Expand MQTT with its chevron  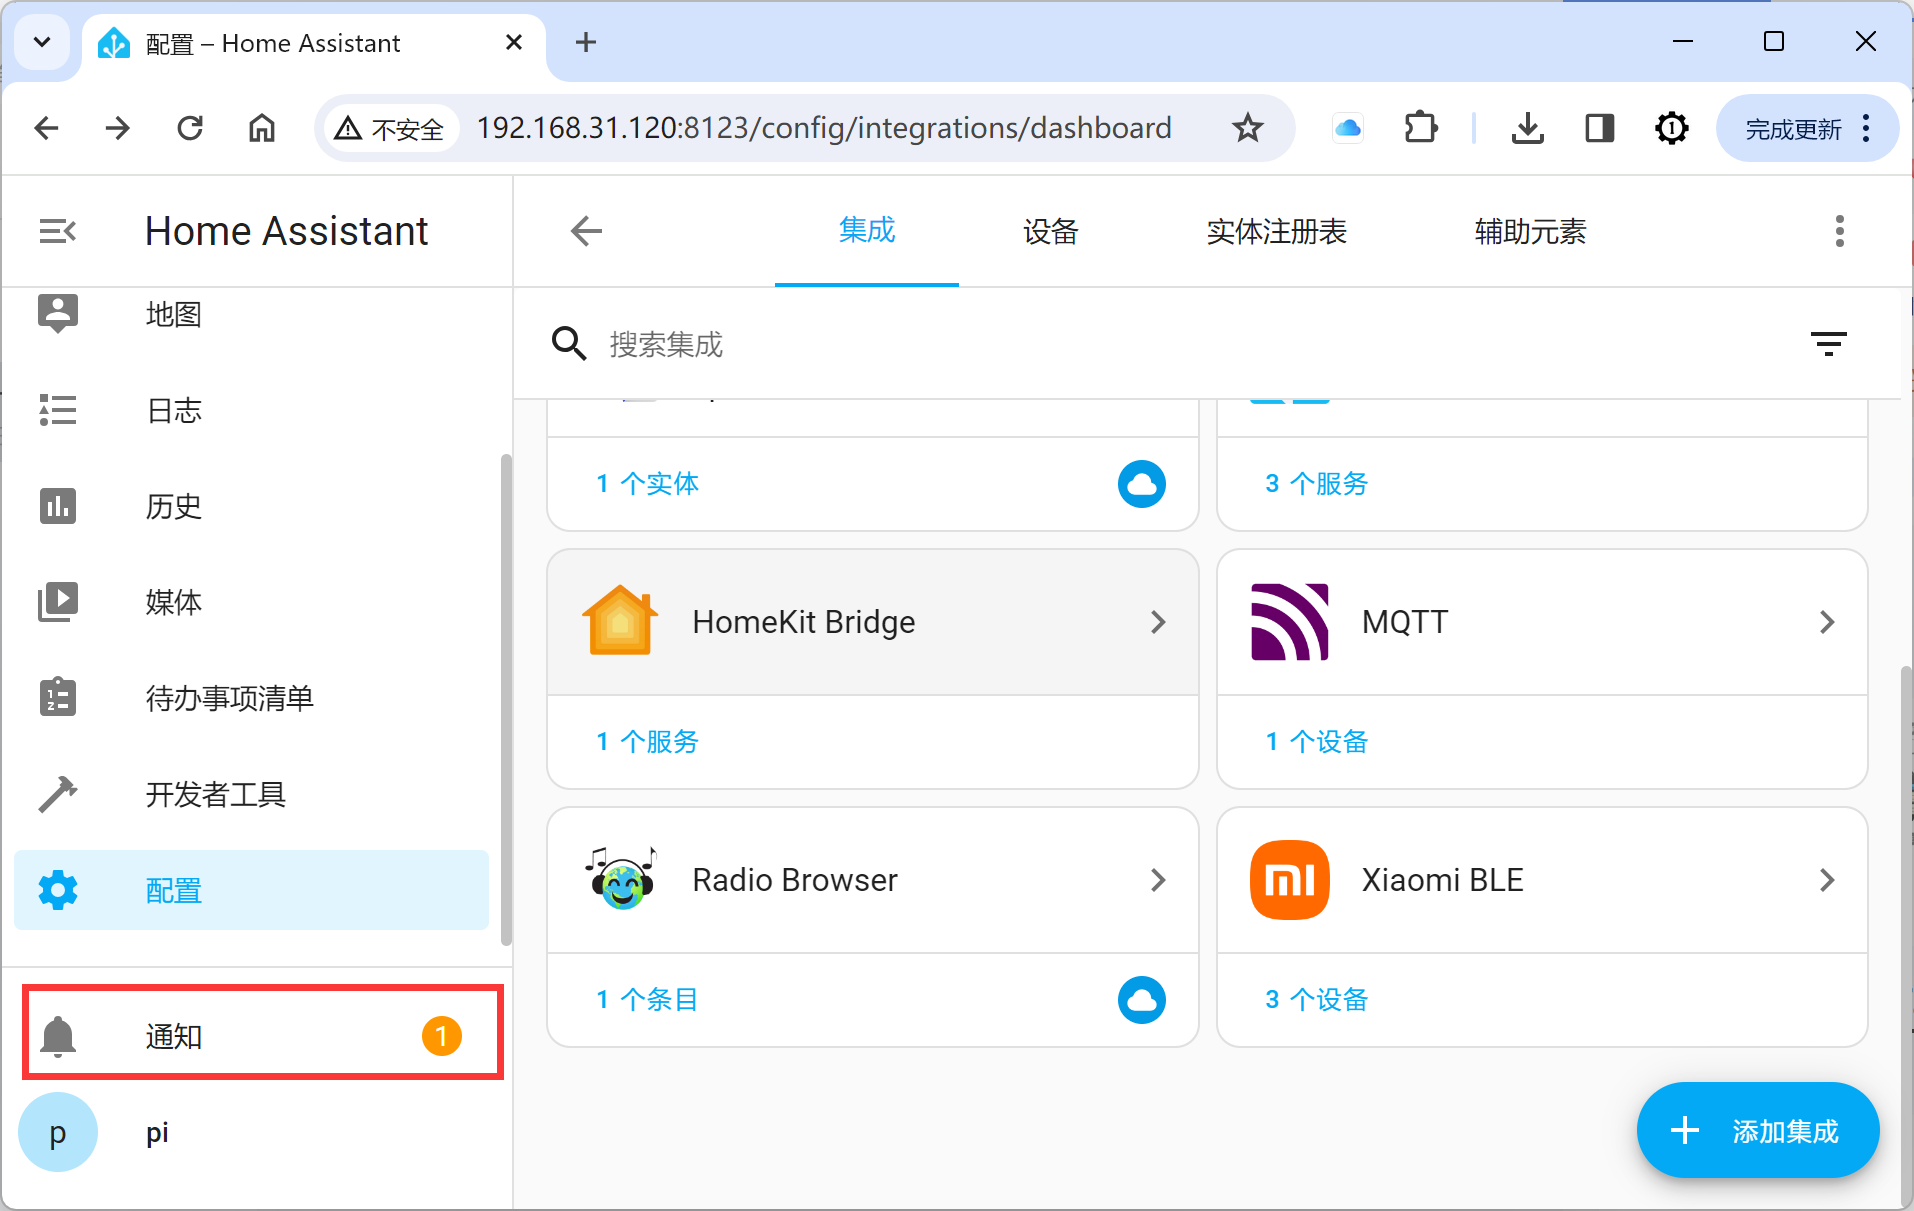coord(1827,622)
